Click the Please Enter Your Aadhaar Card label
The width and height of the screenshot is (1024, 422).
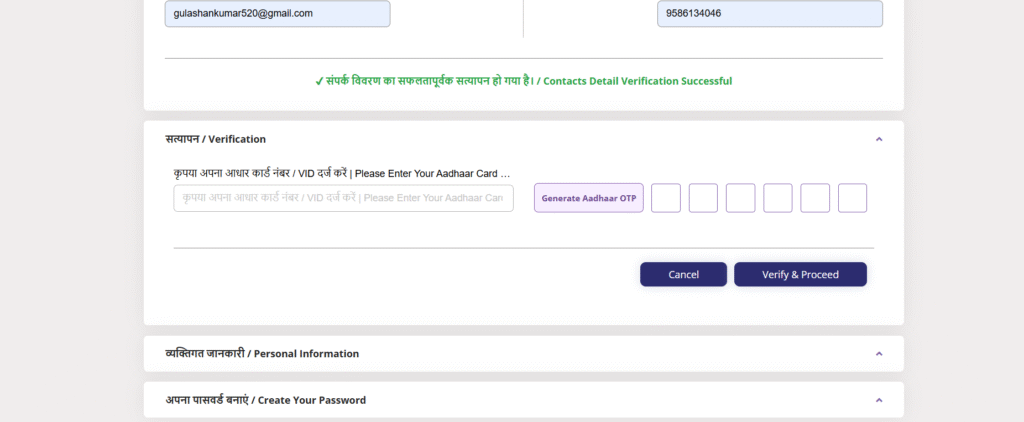coord(342,173)
